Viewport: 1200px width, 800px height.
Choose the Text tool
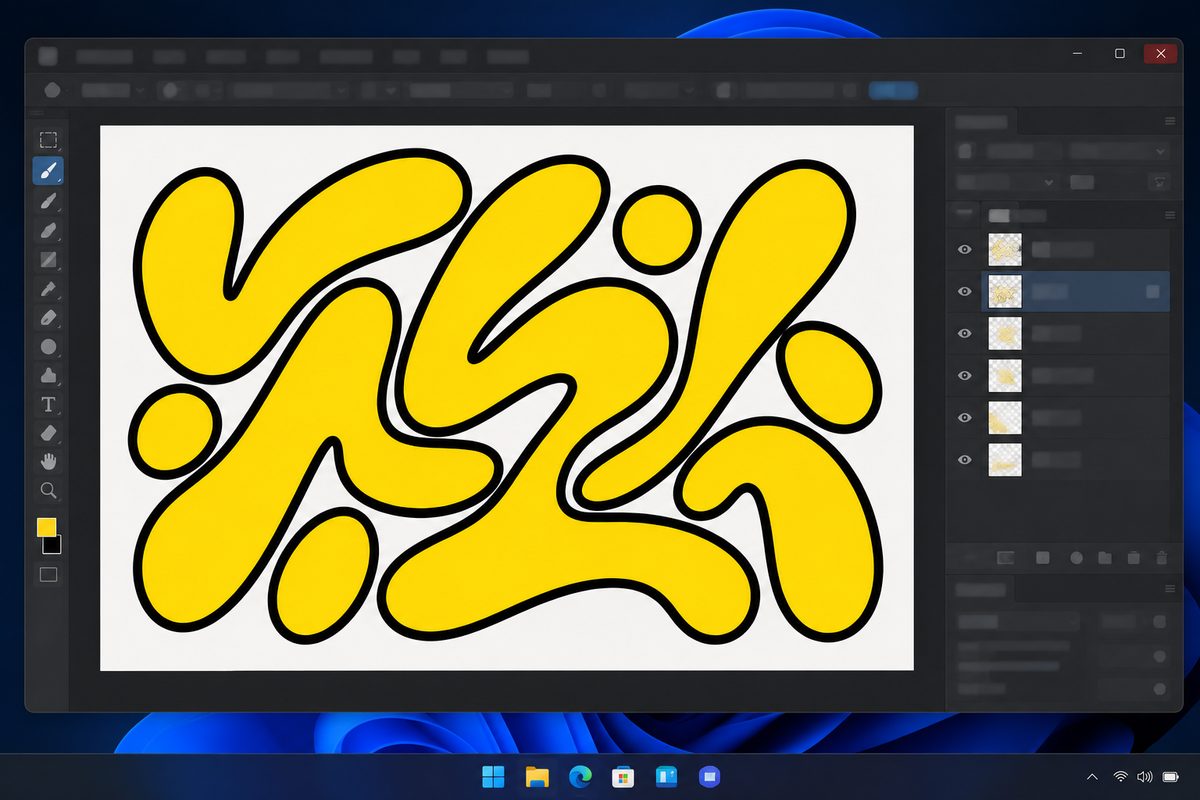point(48,405)
